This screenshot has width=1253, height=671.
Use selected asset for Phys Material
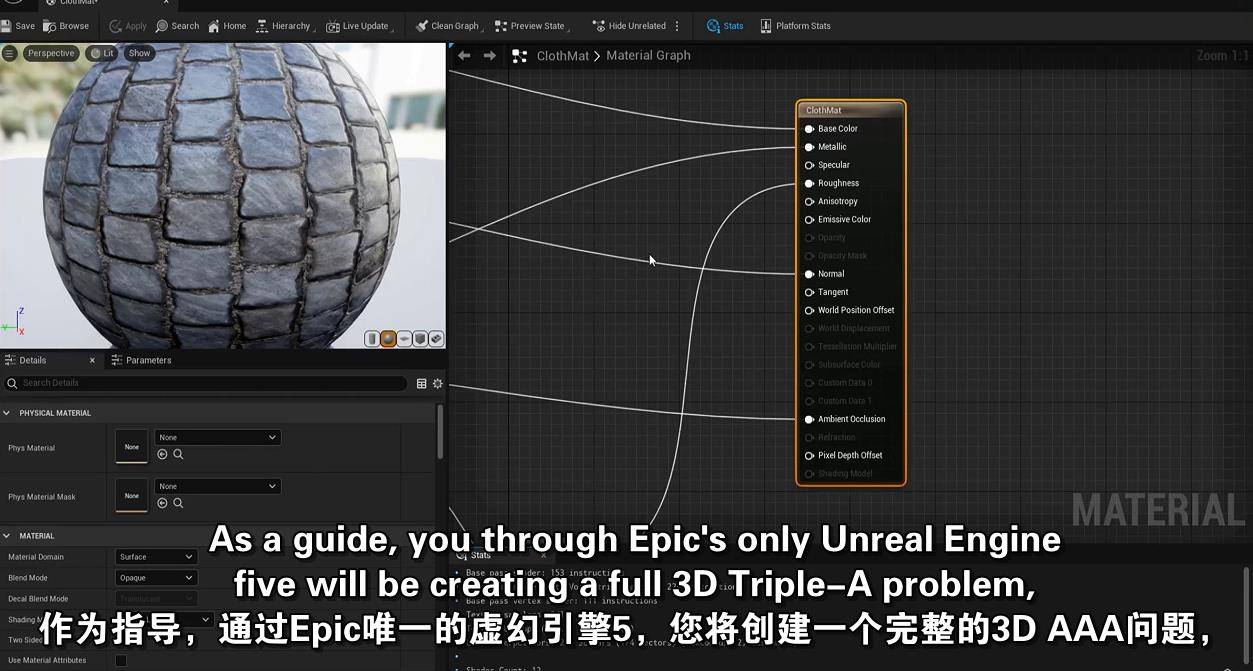tap(162, 454)
